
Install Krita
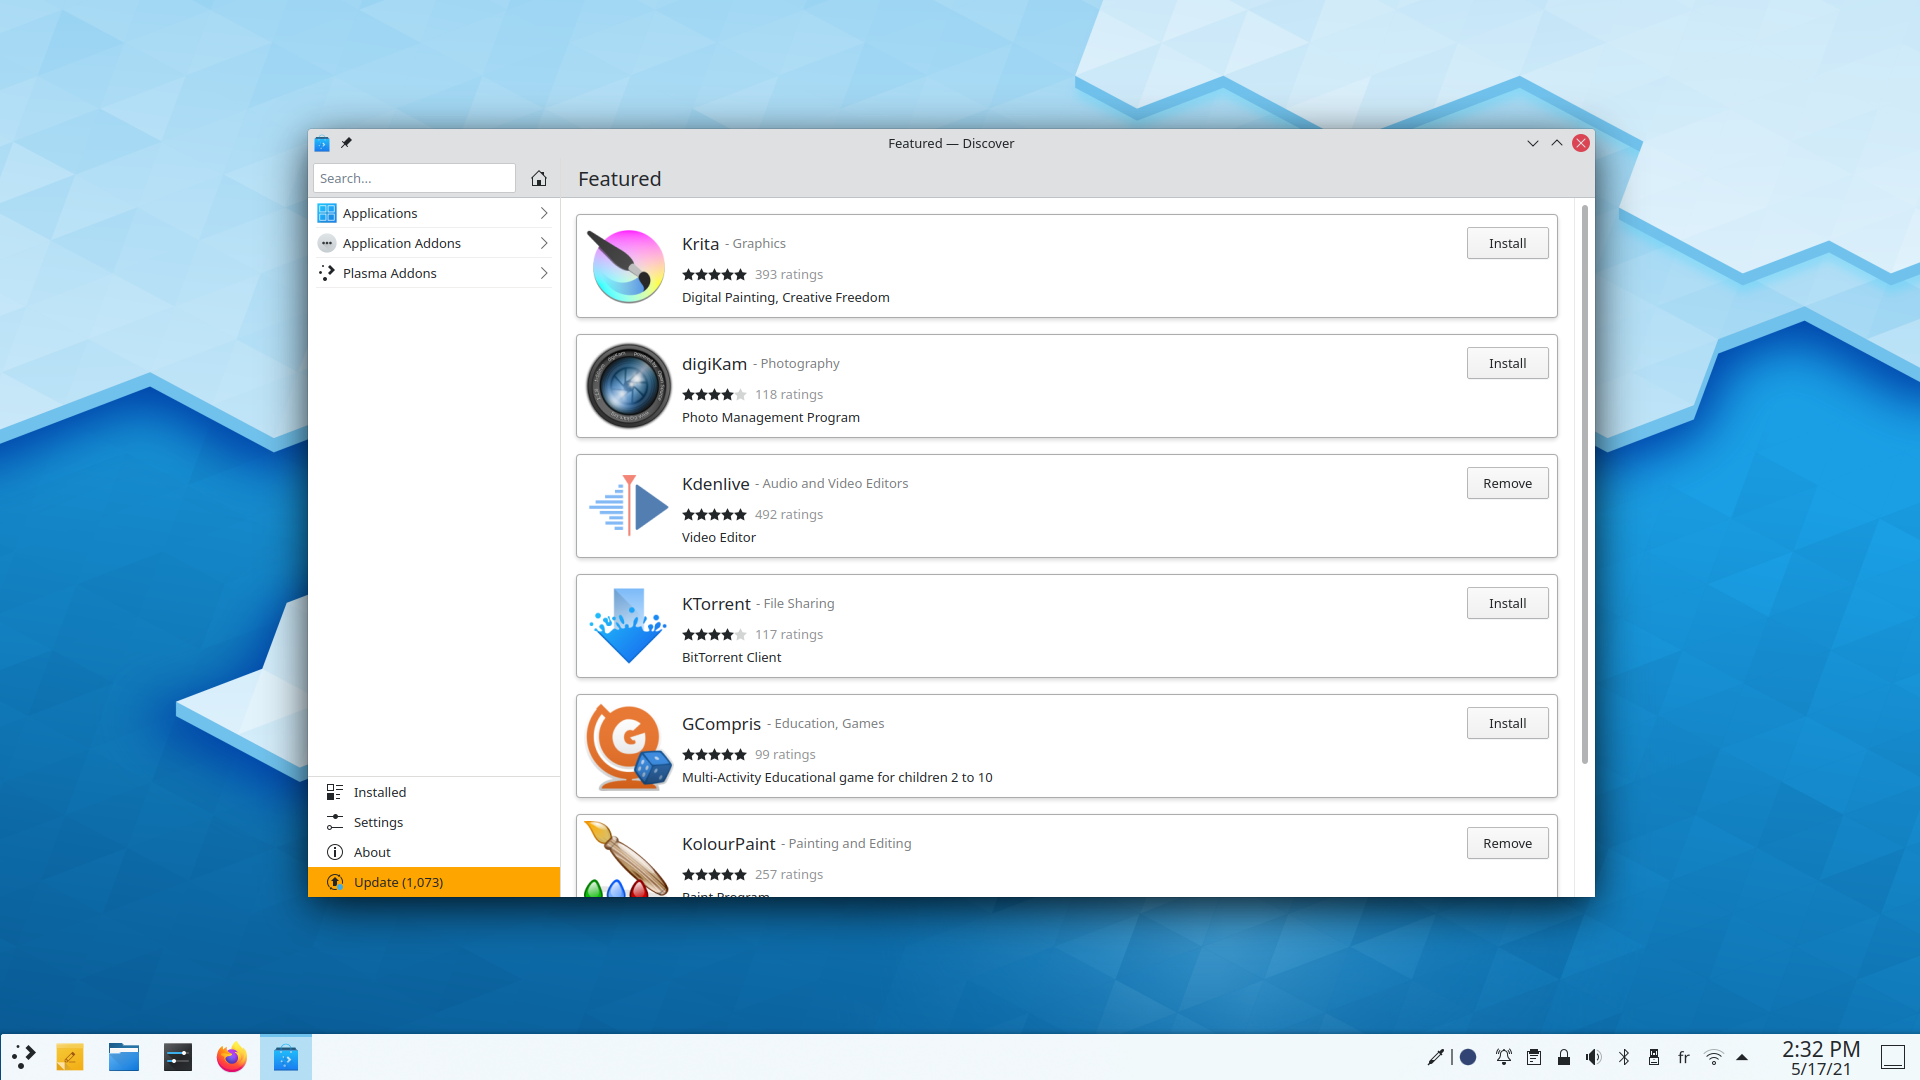click(x=1507, y=243)
